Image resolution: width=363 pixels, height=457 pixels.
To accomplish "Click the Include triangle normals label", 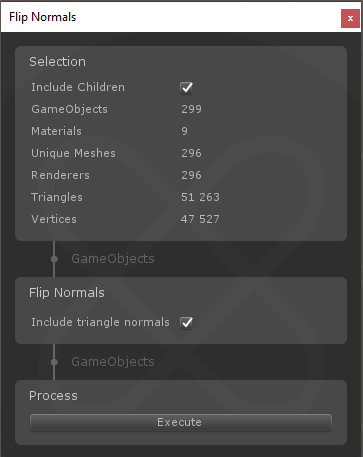I will (100, 322).
